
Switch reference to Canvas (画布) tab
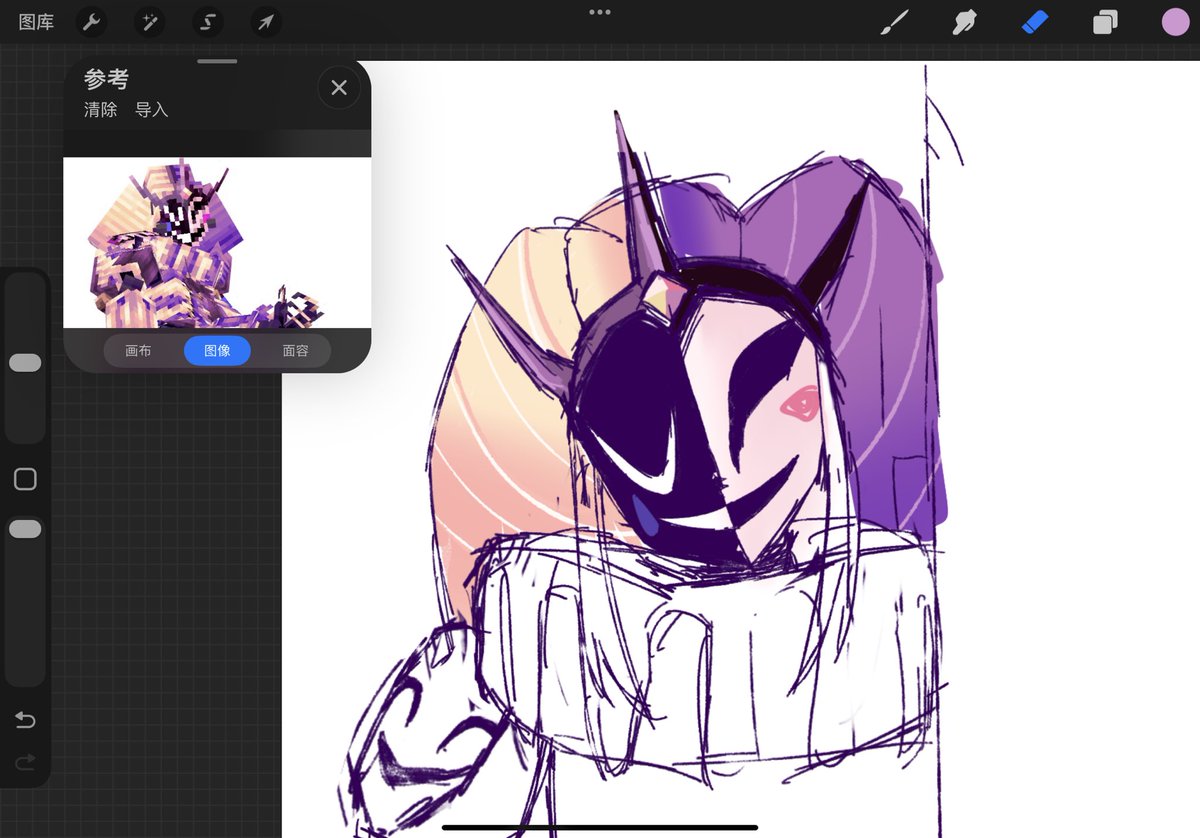click(139, 351)
